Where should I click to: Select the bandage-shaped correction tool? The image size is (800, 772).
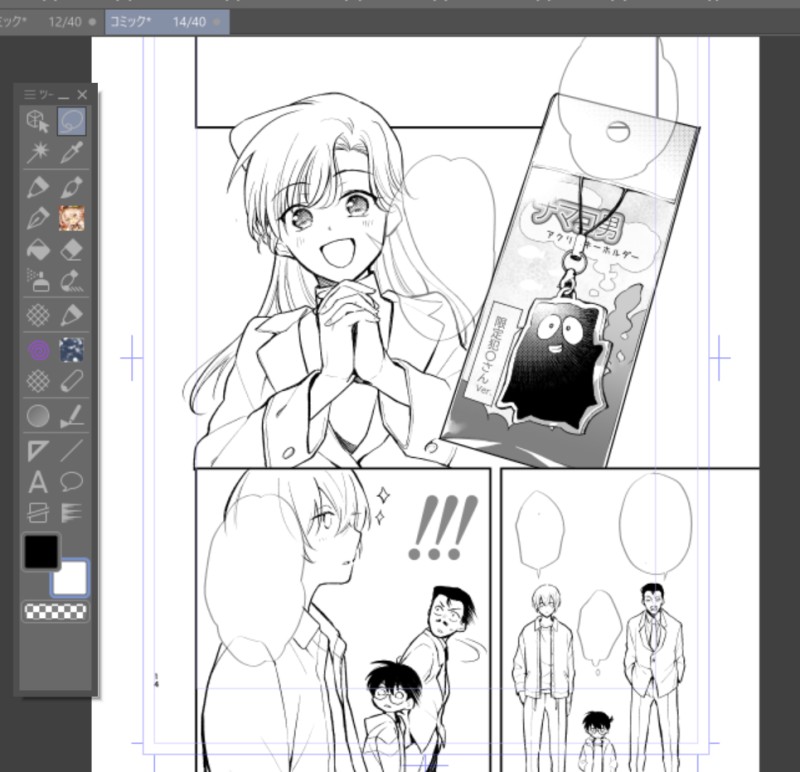click(x=71, y=381)
